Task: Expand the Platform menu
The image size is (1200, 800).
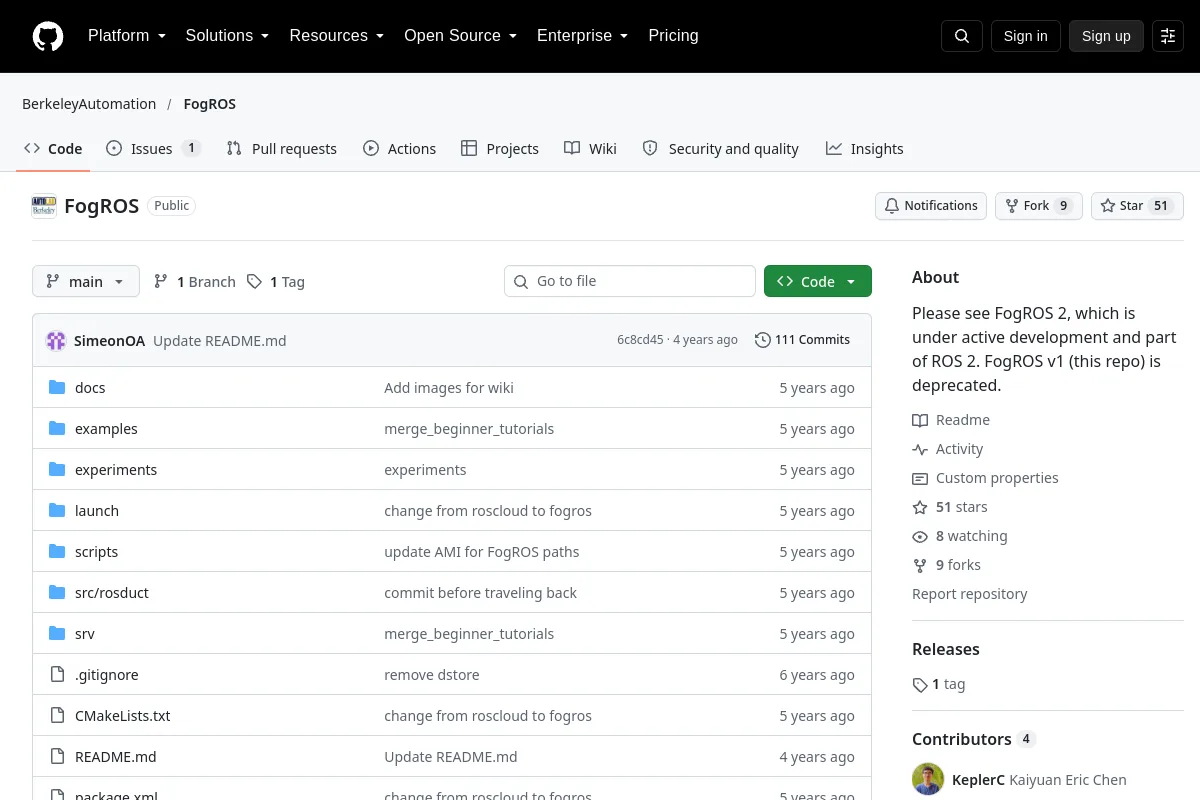Action: pos(127,36)
